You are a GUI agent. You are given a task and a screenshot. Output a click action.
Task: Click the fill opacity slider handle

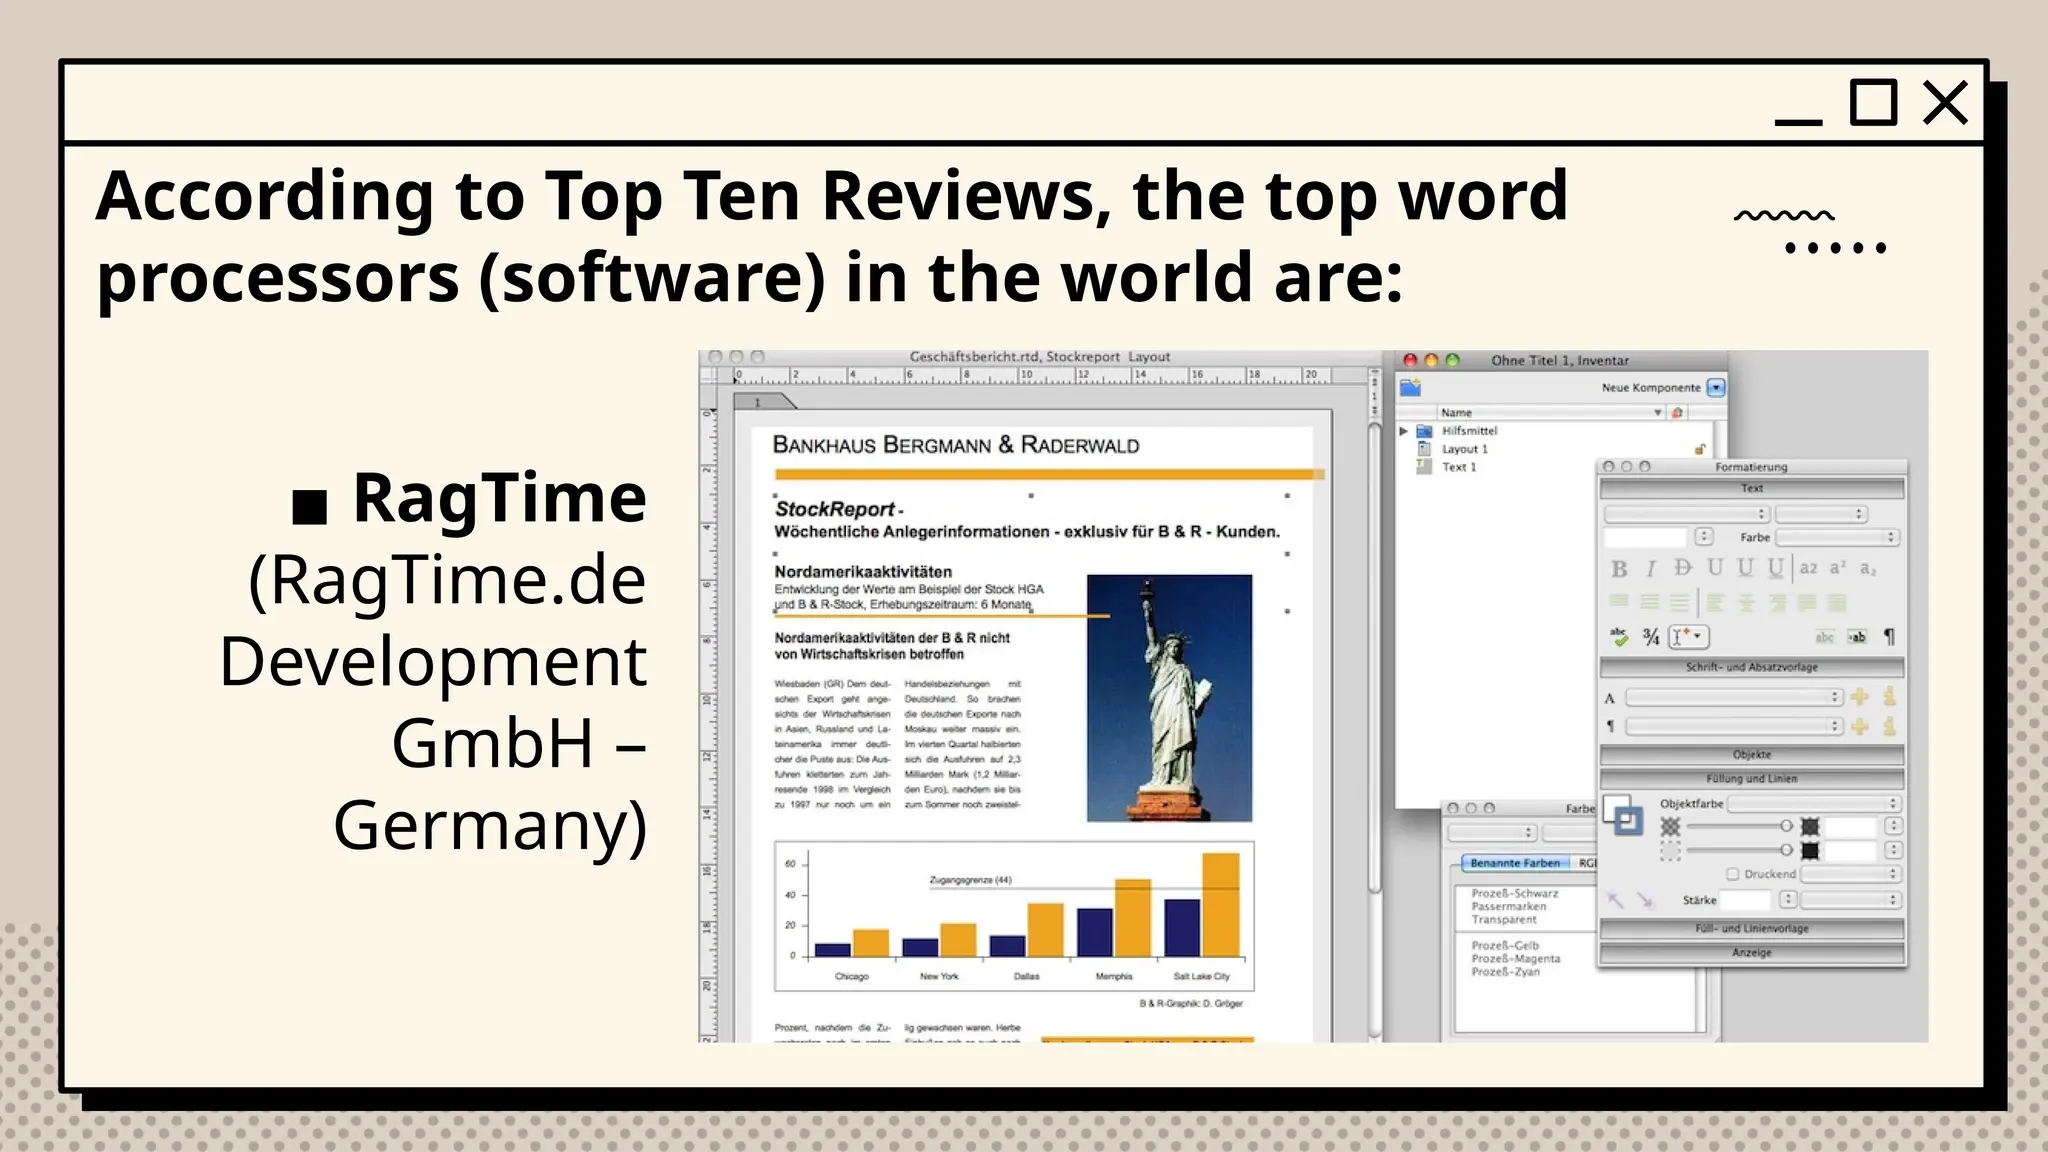(1785, 826)
